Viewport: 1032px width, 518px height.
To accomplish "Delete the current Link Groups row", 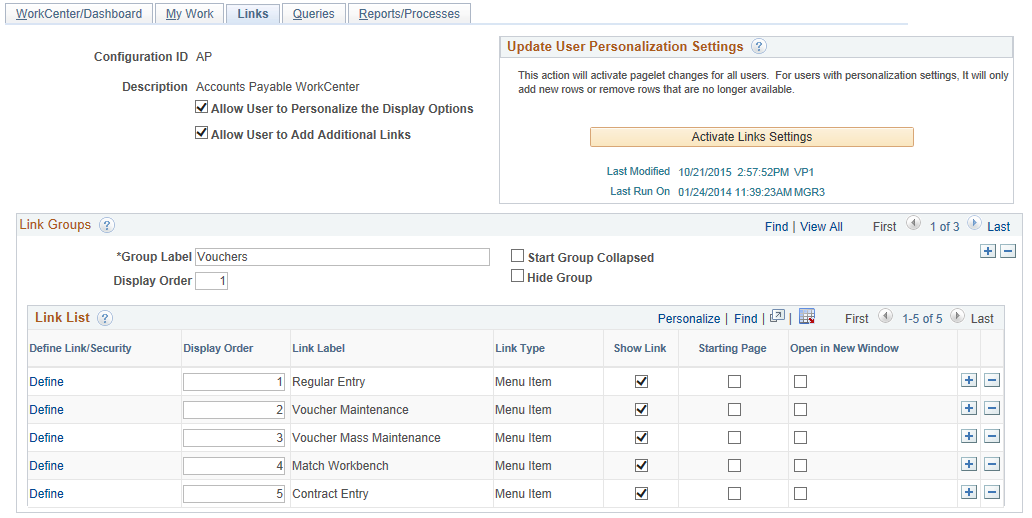I will (1008, 251).
